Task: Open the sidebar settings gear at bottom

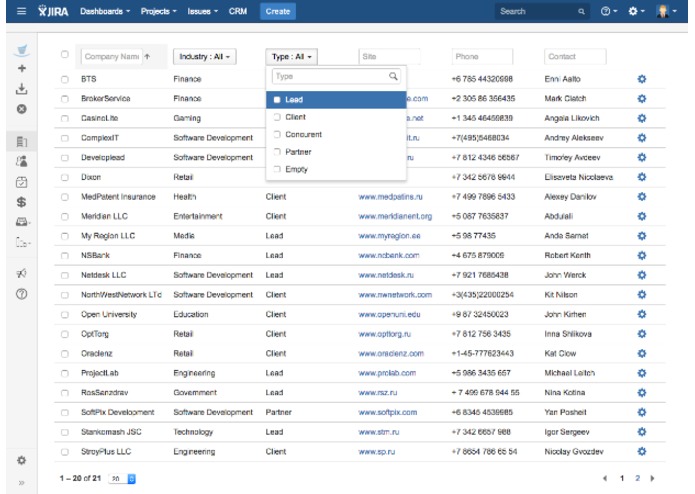Action: [21, 460]
